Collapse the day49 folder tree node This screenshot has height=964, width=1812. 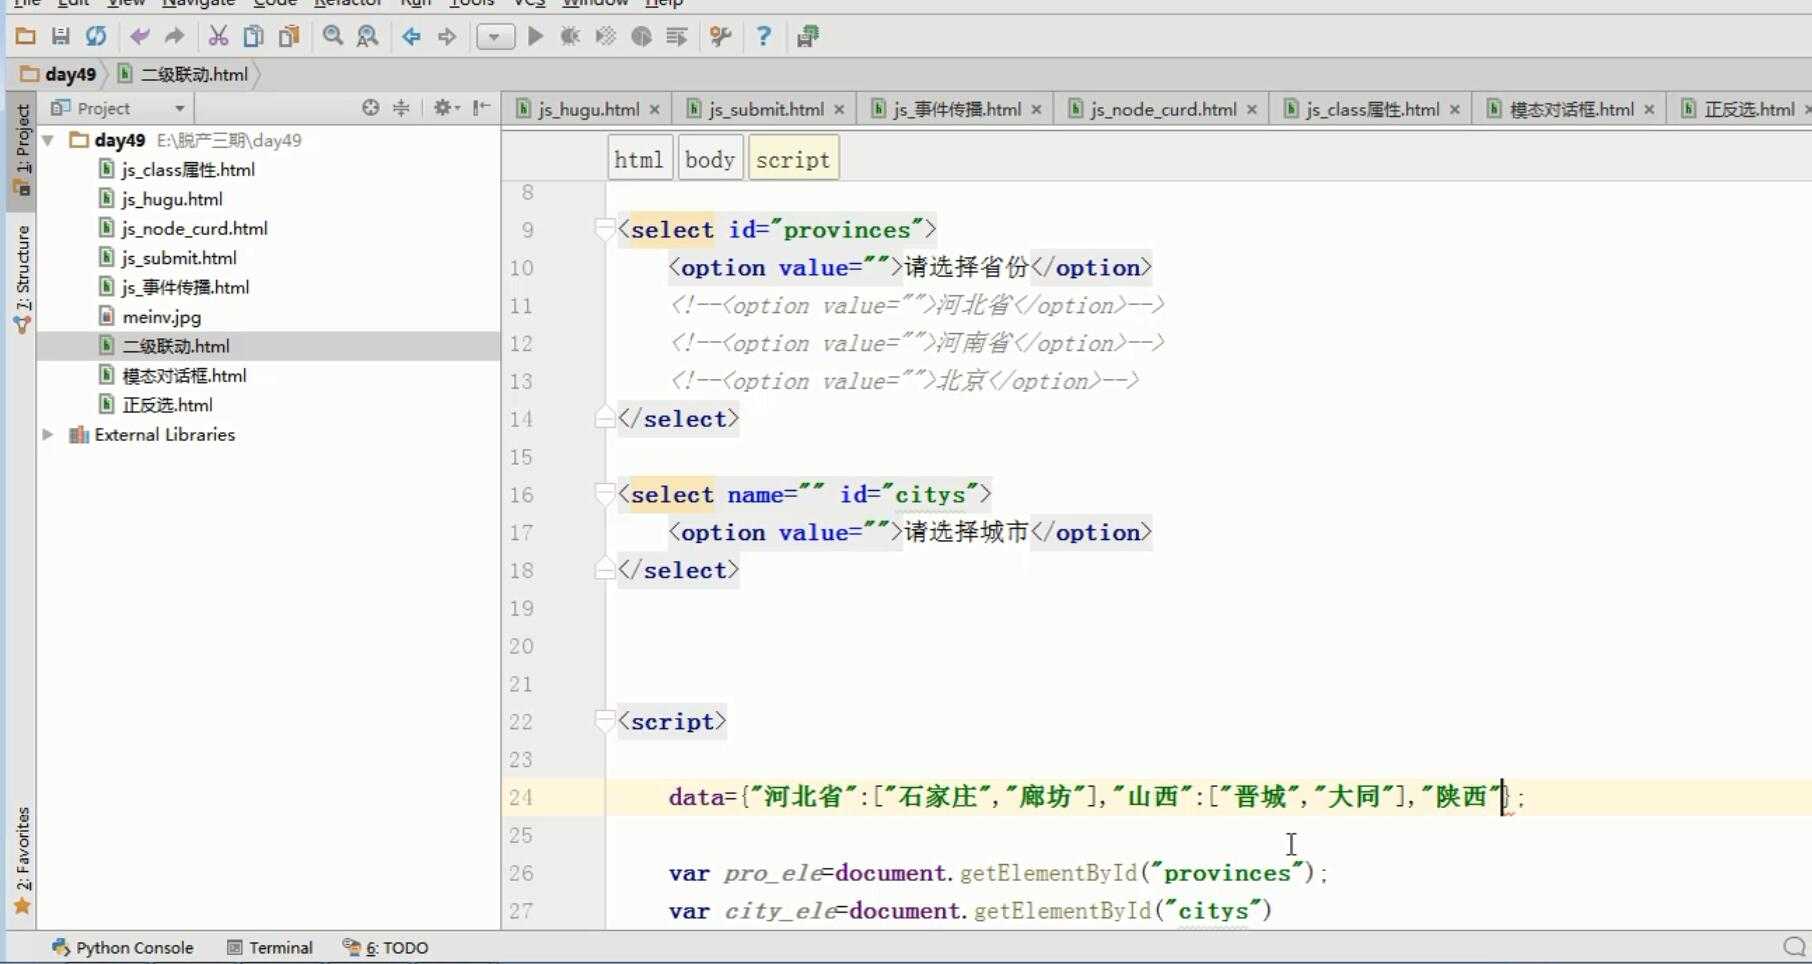coord(47,140)
